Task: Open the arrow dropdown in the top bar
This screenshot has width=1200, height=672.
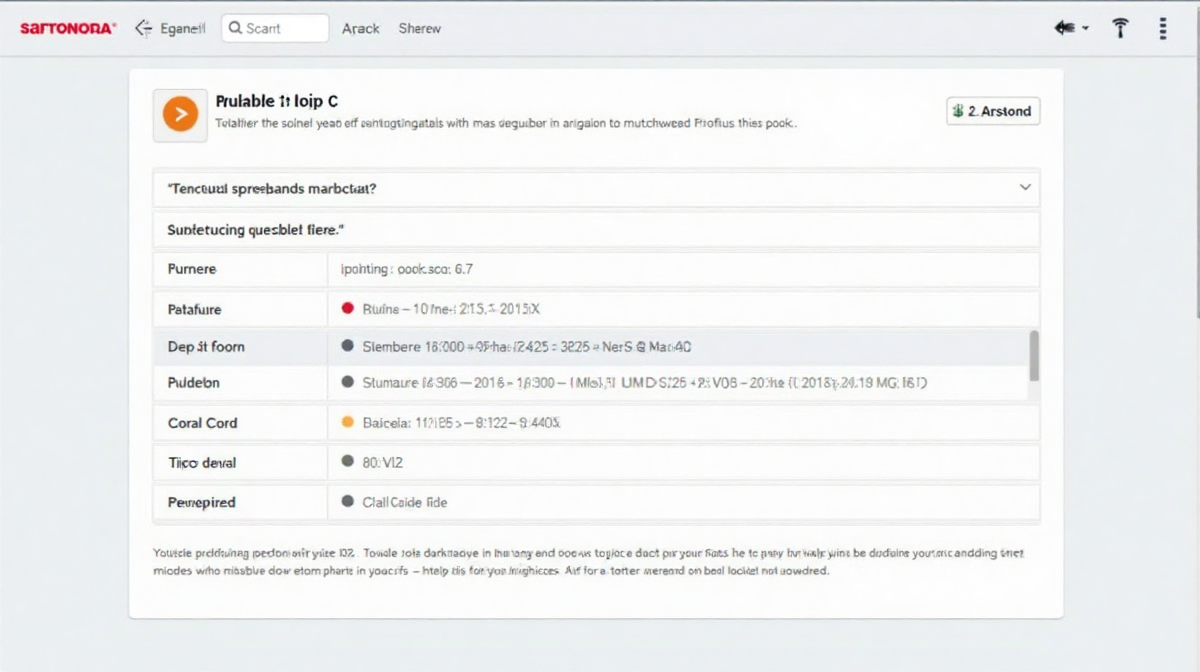Action: click(1071, 28)
